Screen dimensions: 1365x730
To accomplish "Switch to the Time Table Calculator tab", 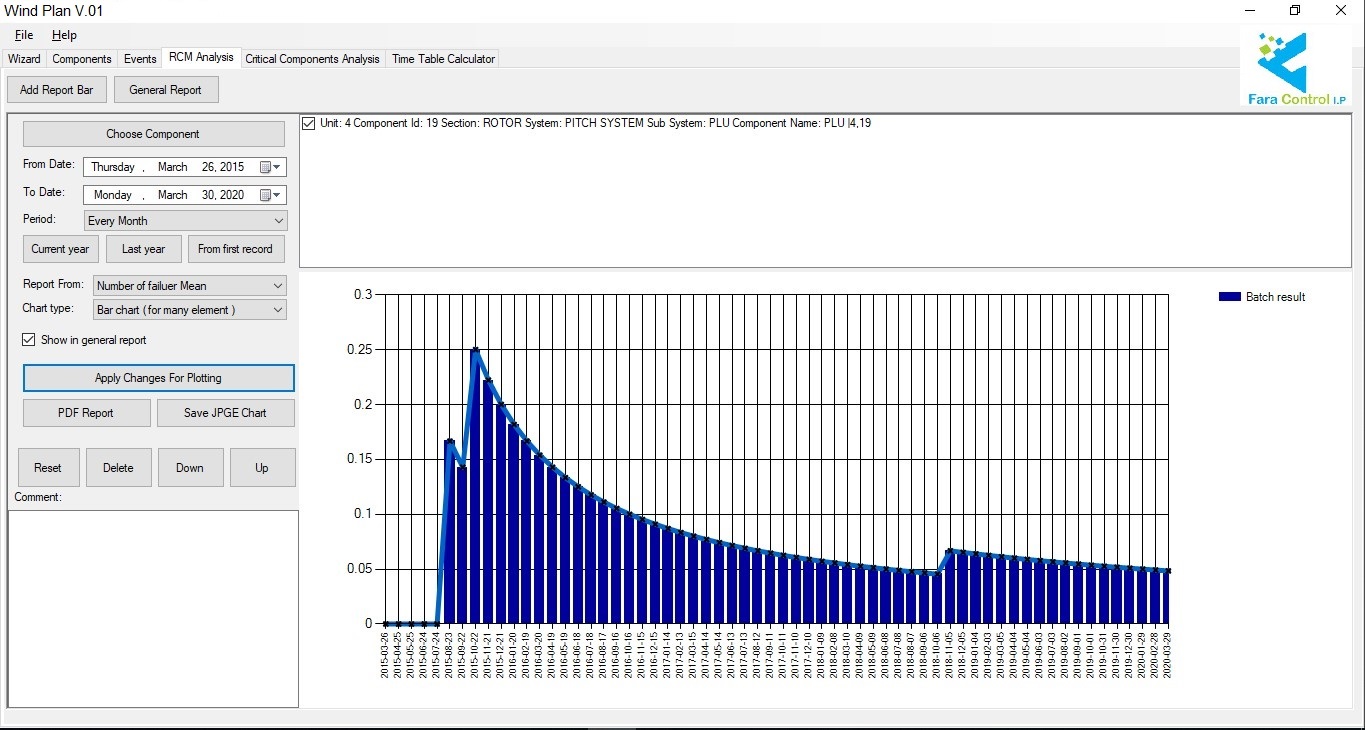I will click(443, 59).
